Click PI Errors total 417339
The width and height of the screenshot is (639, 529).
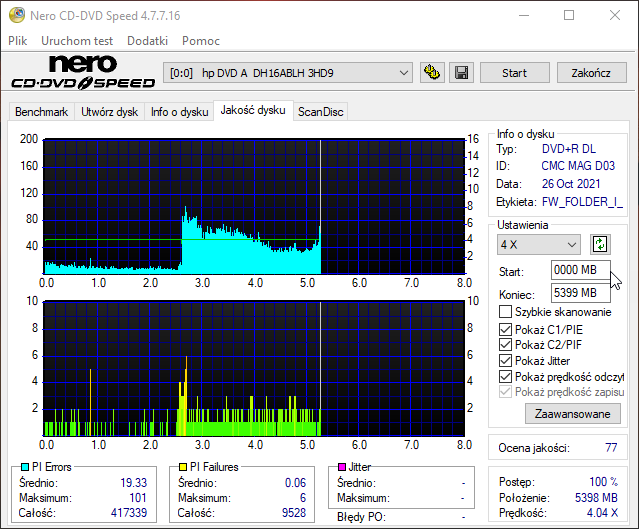129,513
